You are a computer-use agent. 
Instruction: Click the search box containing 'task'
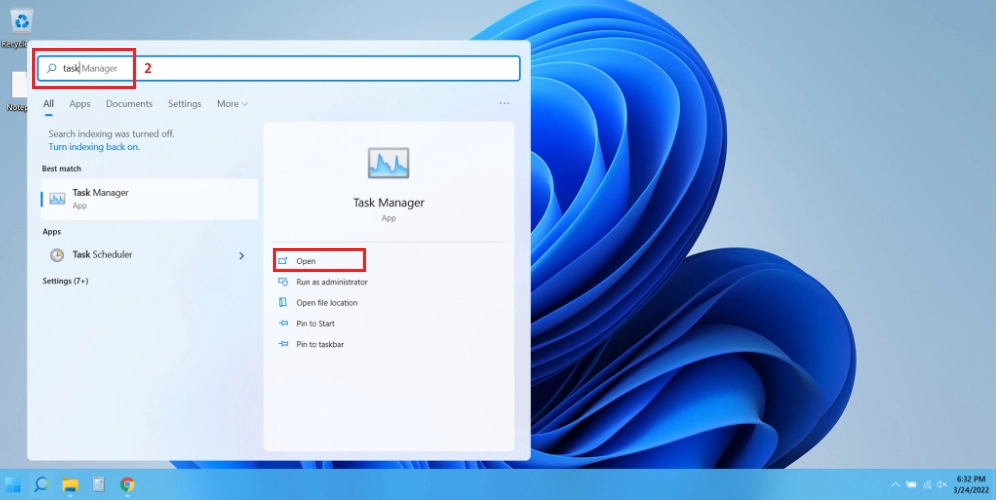pyautogui.click(x=279, y=69)
